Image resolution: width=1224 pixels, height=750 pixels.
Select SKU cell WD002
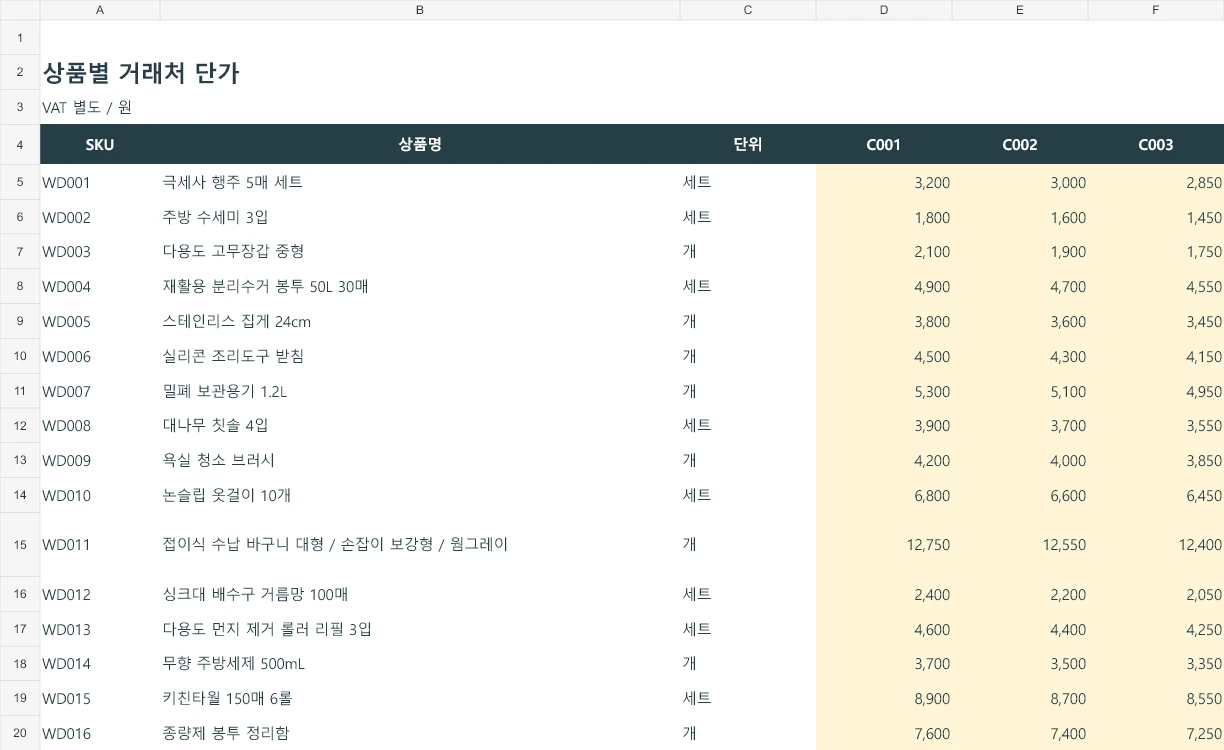100,217
